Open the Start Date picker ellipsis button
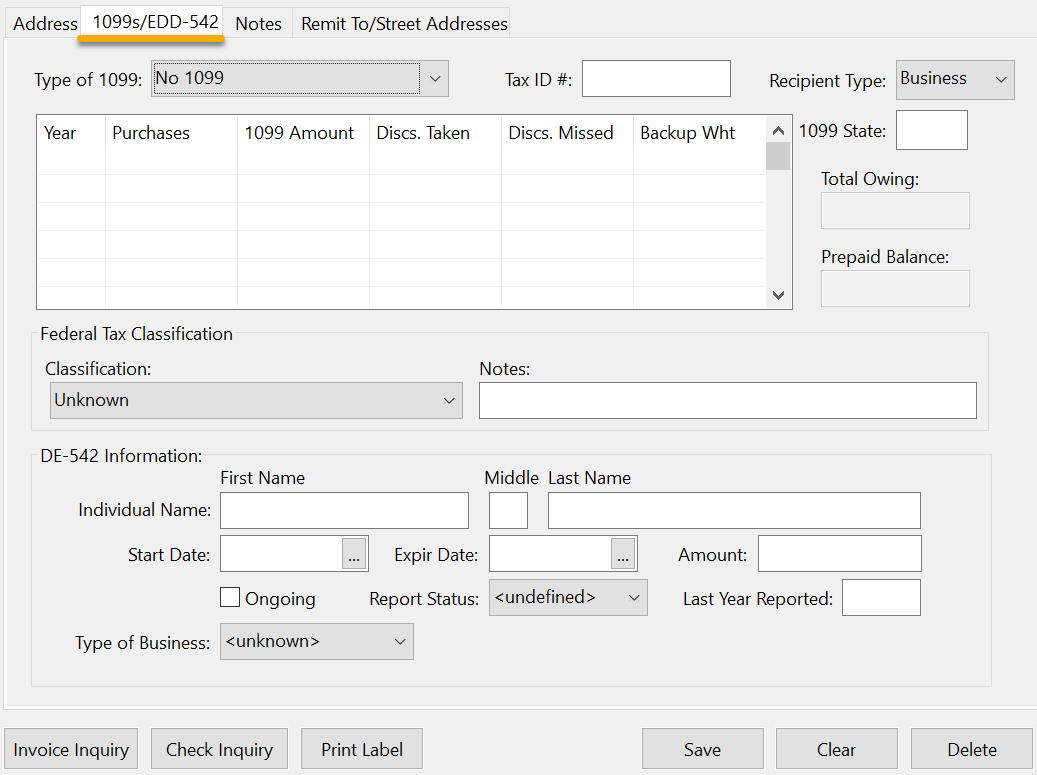Screen dimensions: 1037x775 click(x=354, y=554)
